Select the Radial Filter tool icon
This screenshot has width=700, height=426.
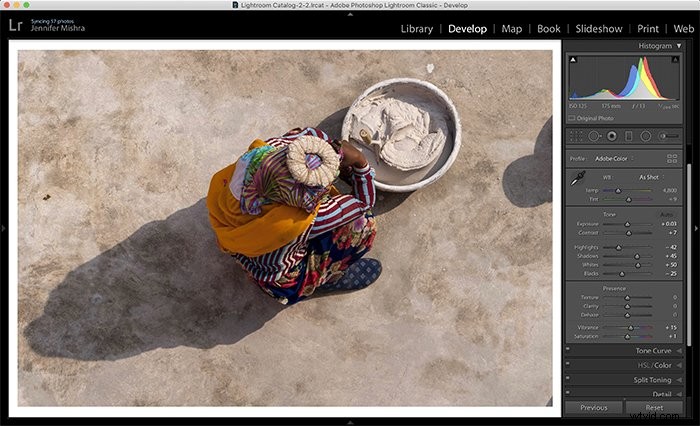pos(646,136)
